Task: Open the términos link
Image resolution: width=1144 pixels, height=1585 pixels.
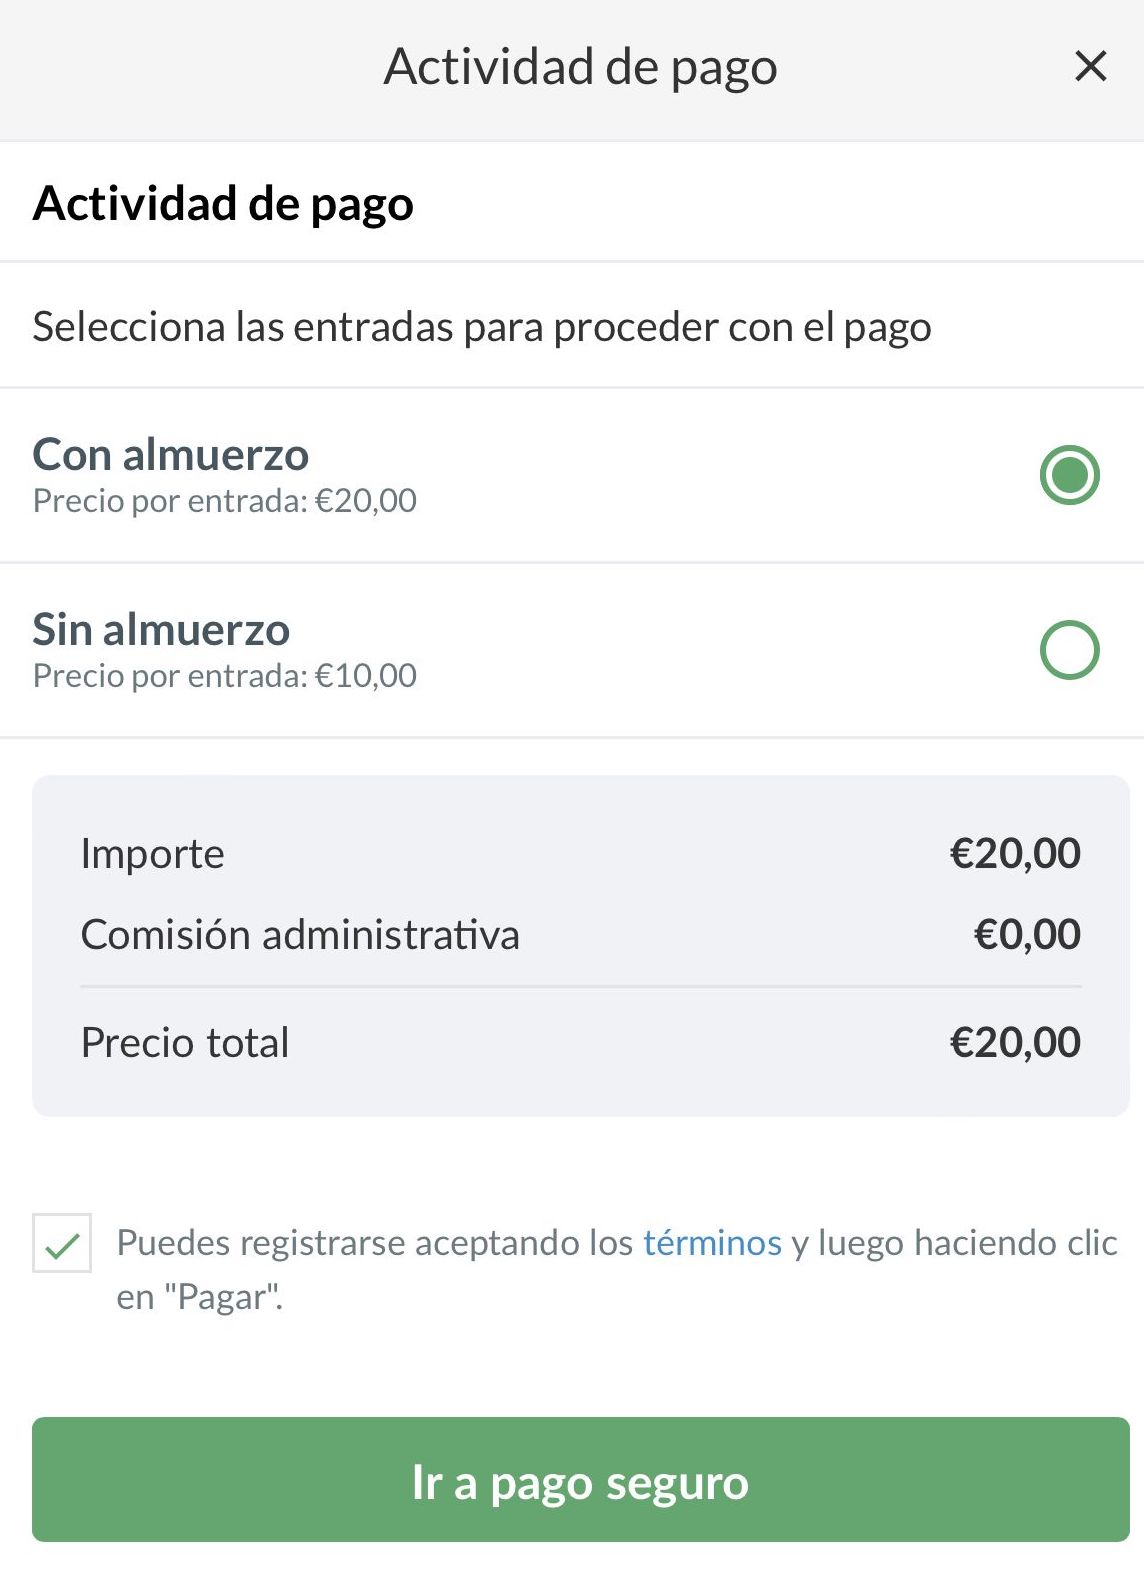Action: tap(712, 1243)
